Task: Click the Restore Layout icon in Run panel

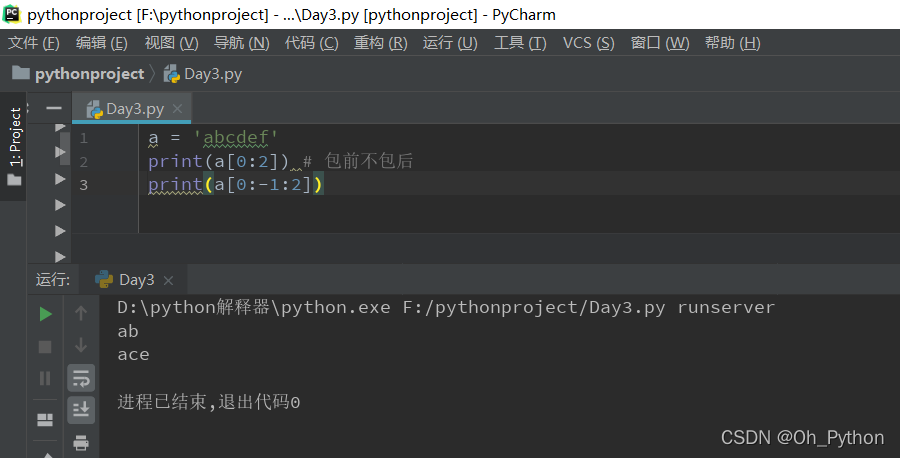Action: [45, 420]
